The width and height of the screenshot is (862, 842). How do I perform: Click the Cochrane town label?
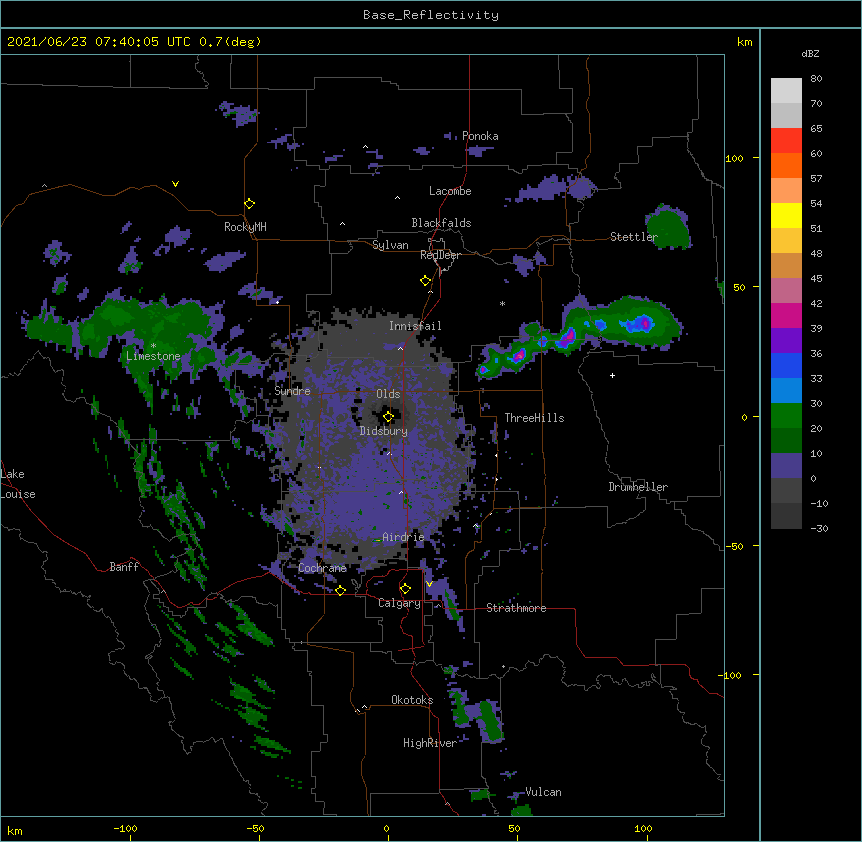(x=323, y=568)
